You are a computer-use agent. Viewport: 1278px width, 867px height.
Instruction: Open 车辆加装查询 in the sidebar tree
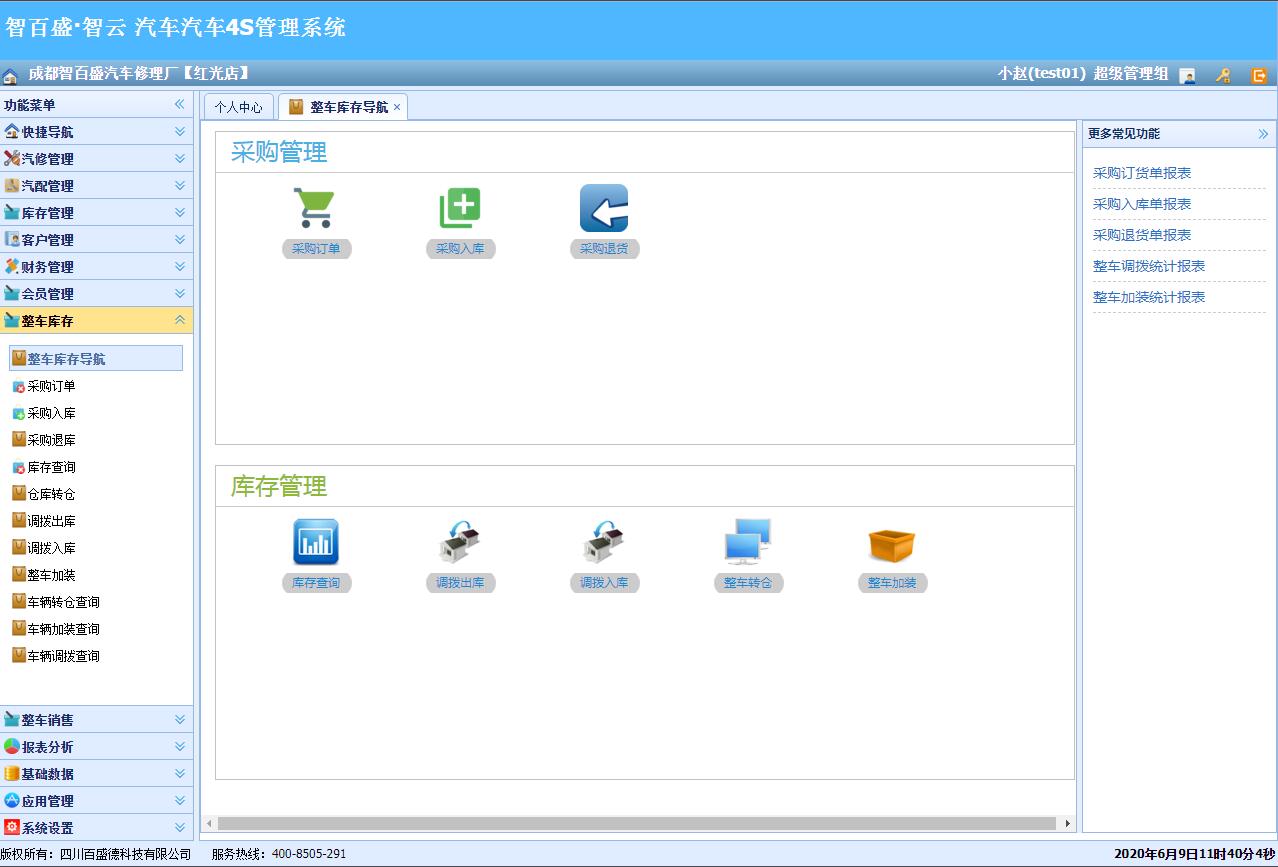coord(63,629)
